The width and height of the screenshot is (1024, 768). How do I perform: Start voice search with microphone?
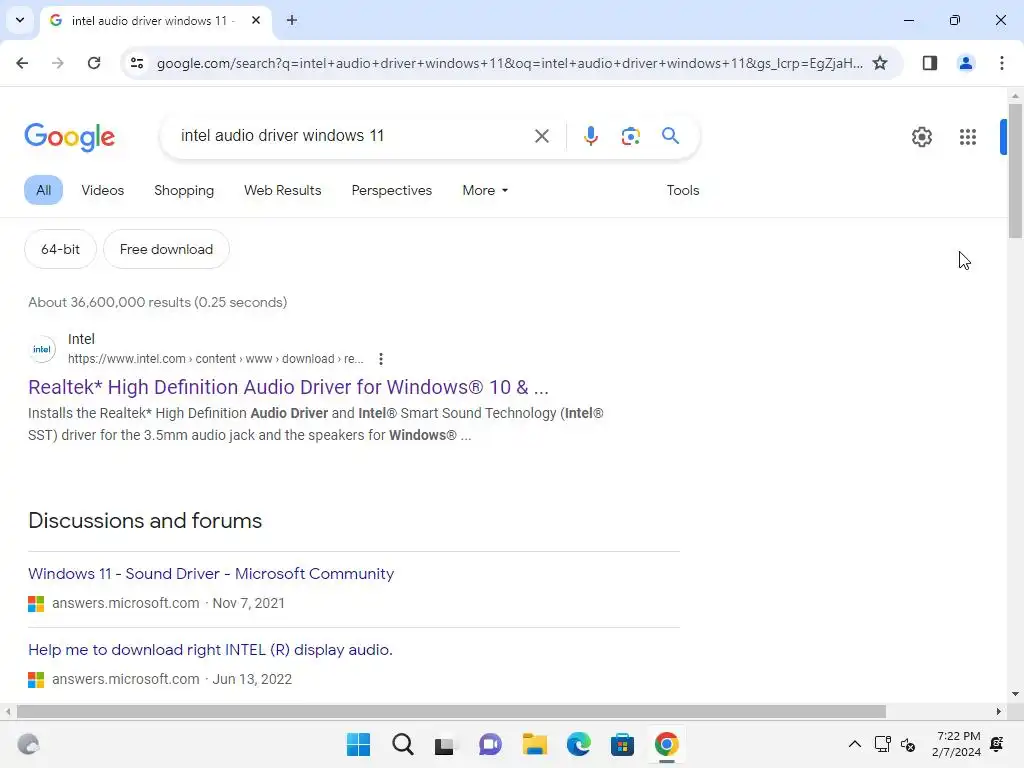[x=590, y=136]
